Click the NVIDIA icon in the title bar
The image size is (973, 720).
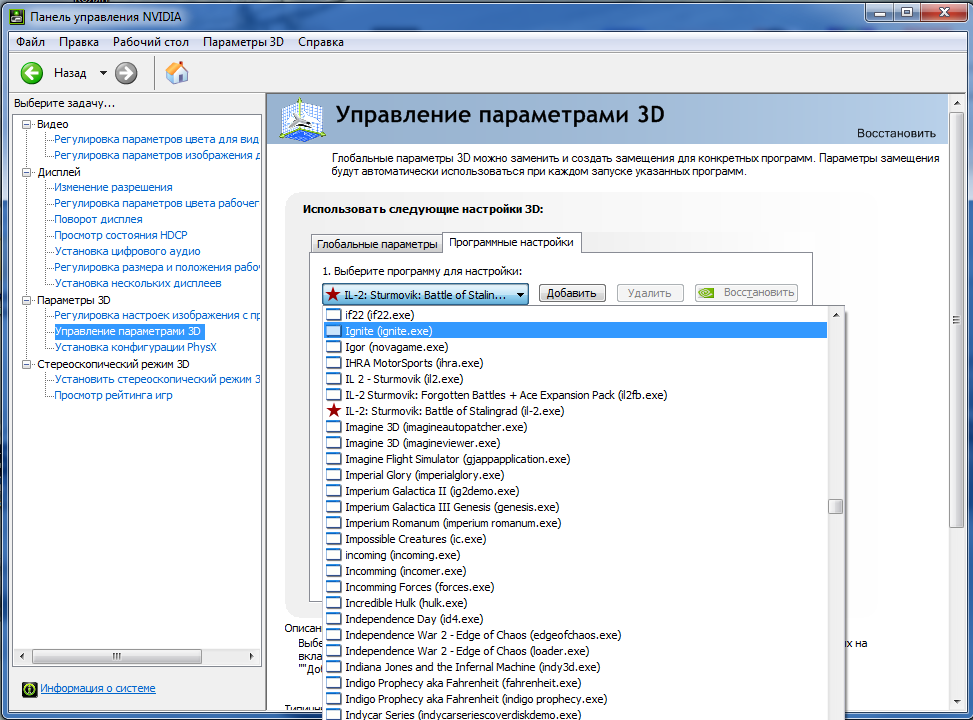[17, 17]
